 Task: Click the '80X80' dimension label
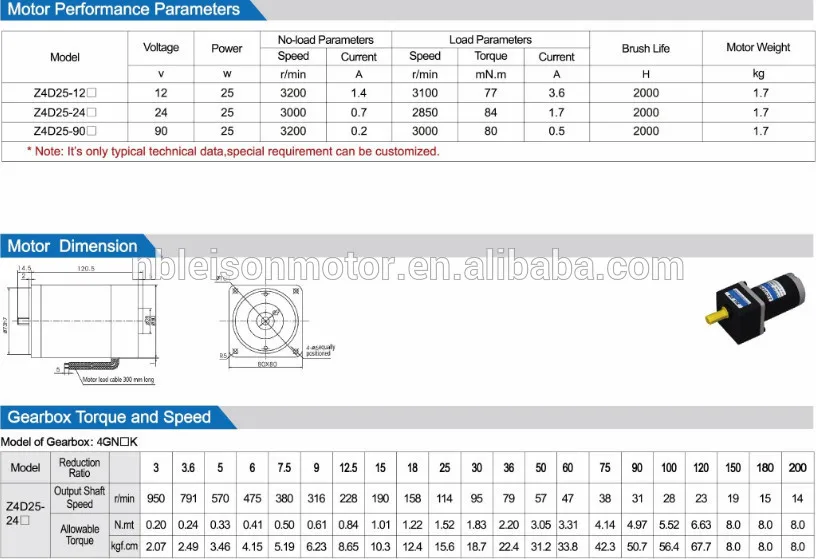click(x=267, y=364)
